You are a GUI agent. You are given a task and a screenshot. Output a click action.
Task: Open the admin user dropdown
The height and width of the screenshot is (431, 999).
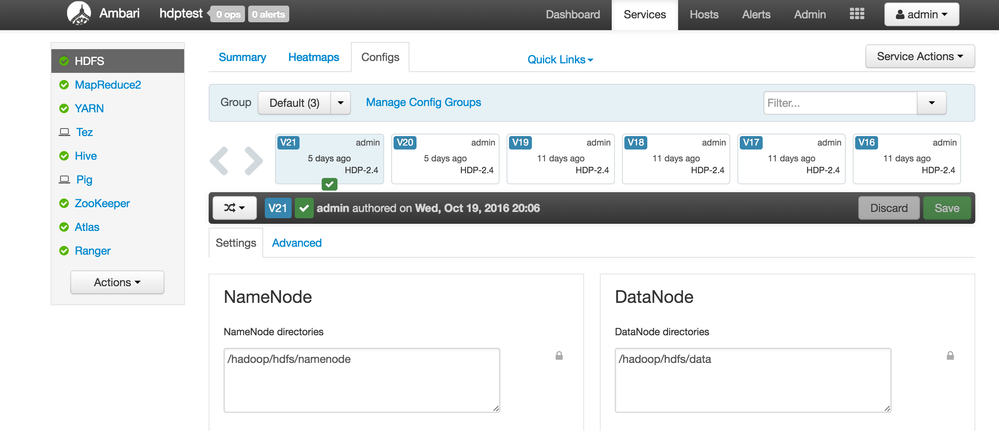pyautogui.click(x=922, y=15)
